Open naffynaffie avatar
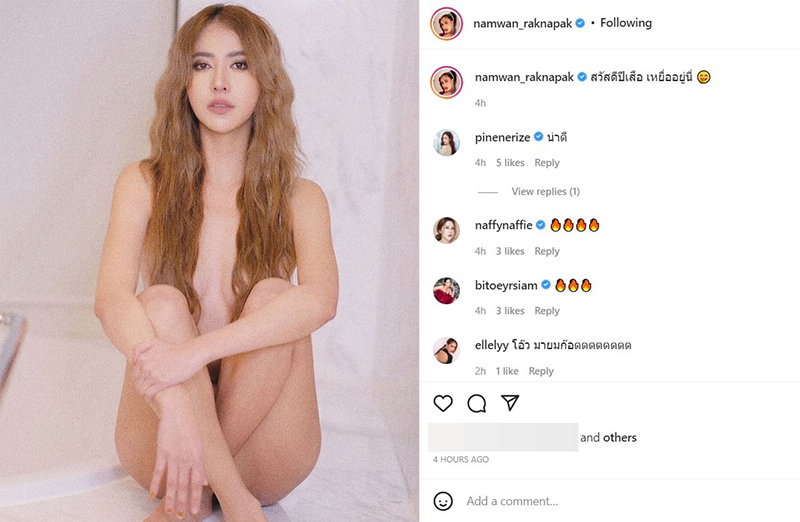Viewport: 800px width, 522px height. (446, 231)
